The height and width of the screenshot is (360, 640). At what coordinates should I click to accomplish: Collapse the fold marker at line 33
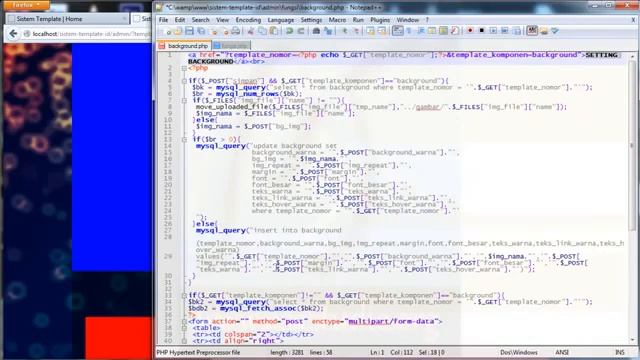point(184,296)
